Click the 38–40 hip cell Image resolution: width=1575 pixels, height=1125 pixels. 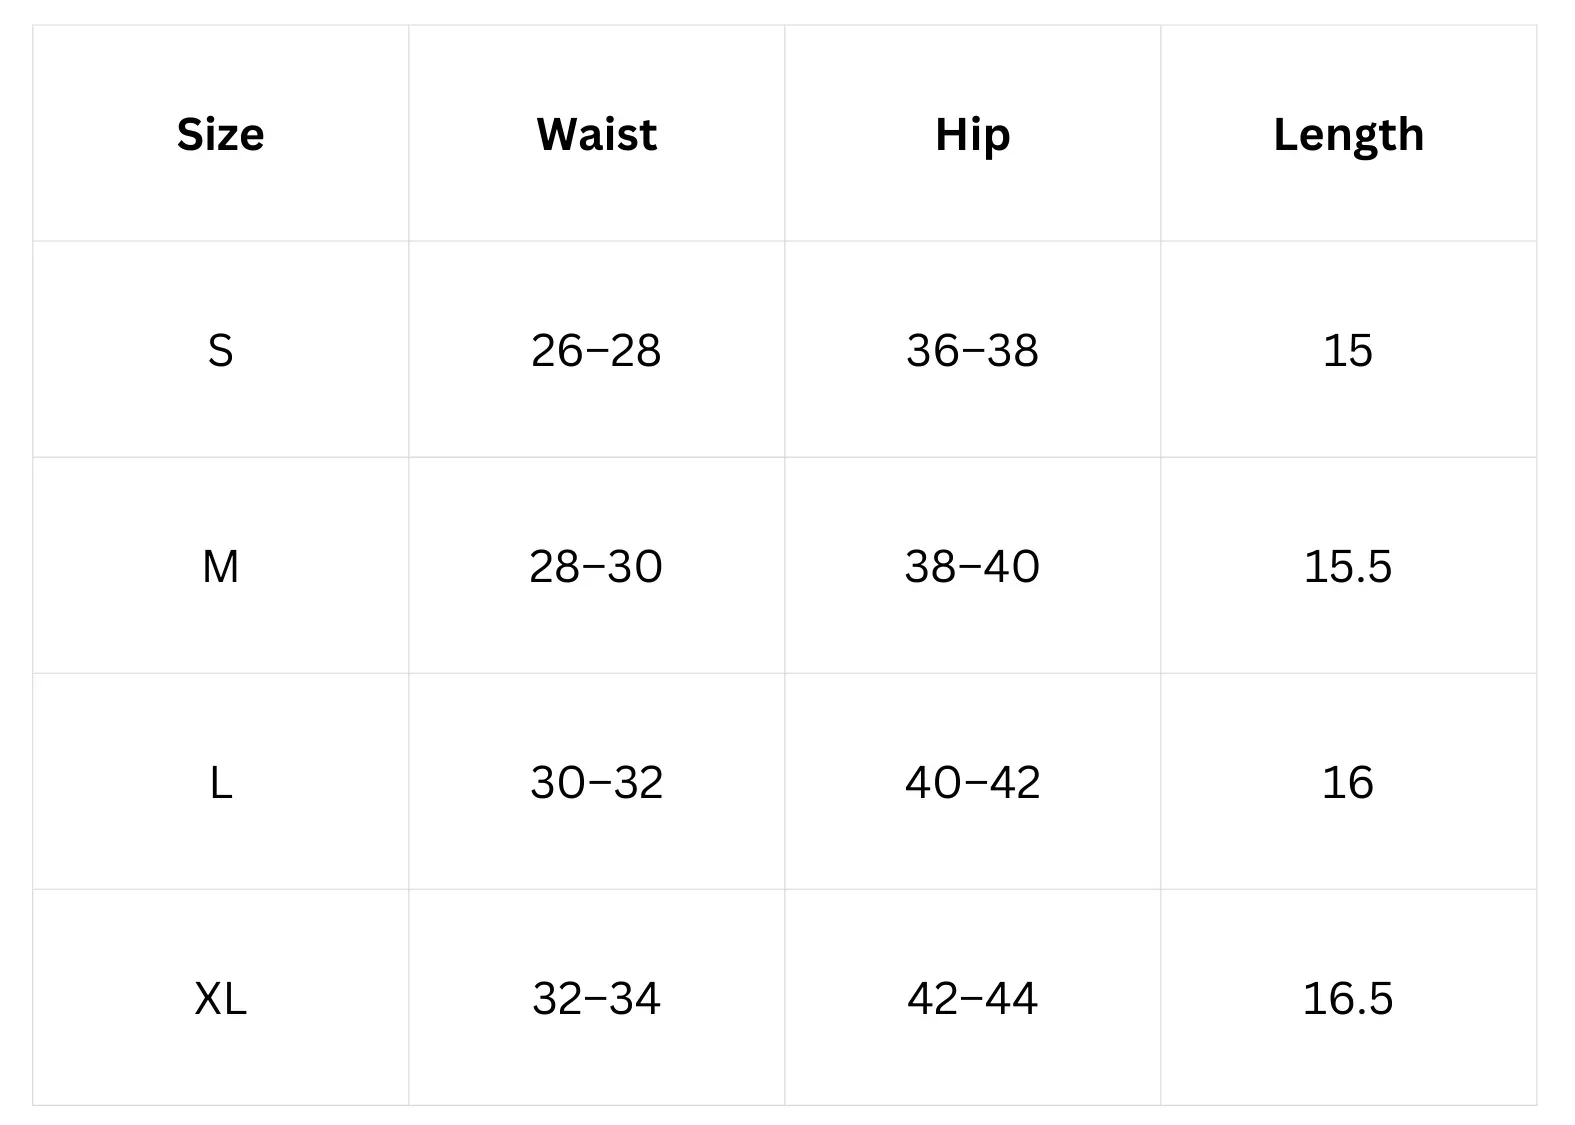tap(972, 566)
